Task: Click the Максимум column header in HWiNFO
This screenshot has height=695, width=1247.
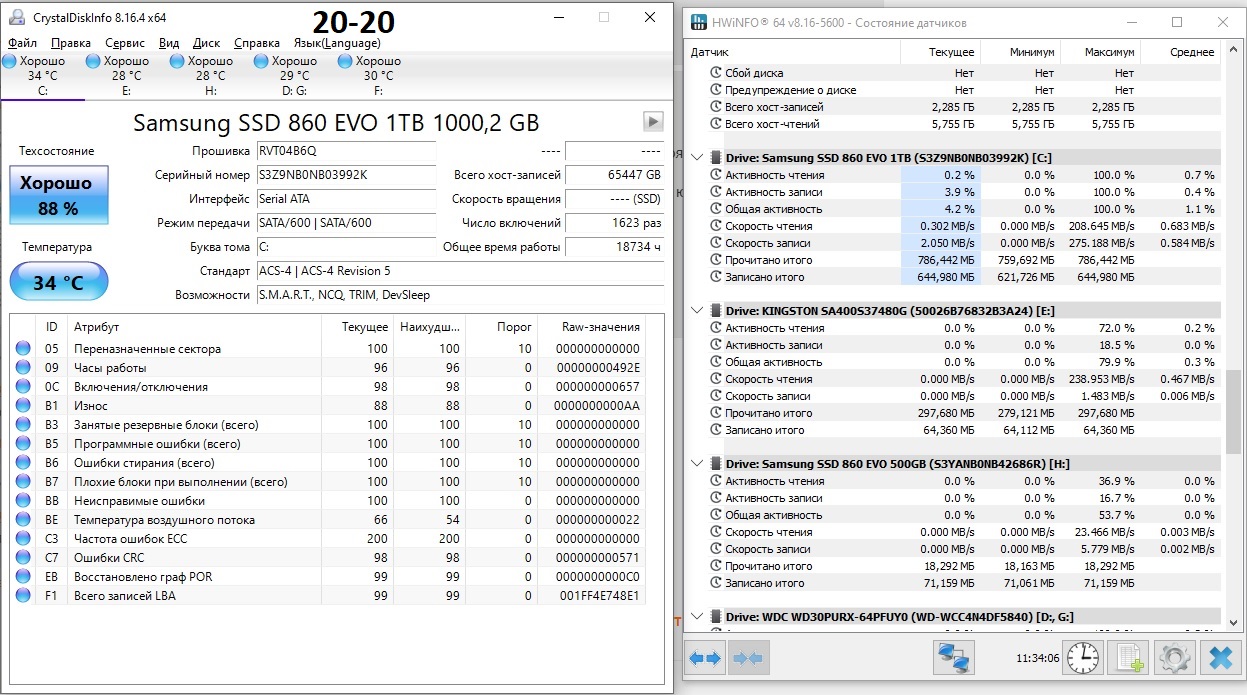Action: click(1100, 52)
